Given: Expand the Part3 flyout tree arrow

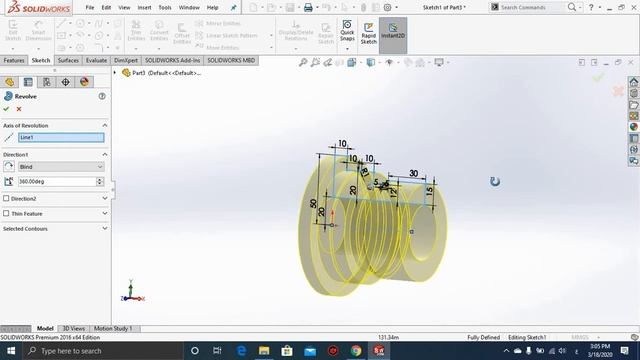Looking at the screenshot, I should pyautogui.click(x=115, y=73).
